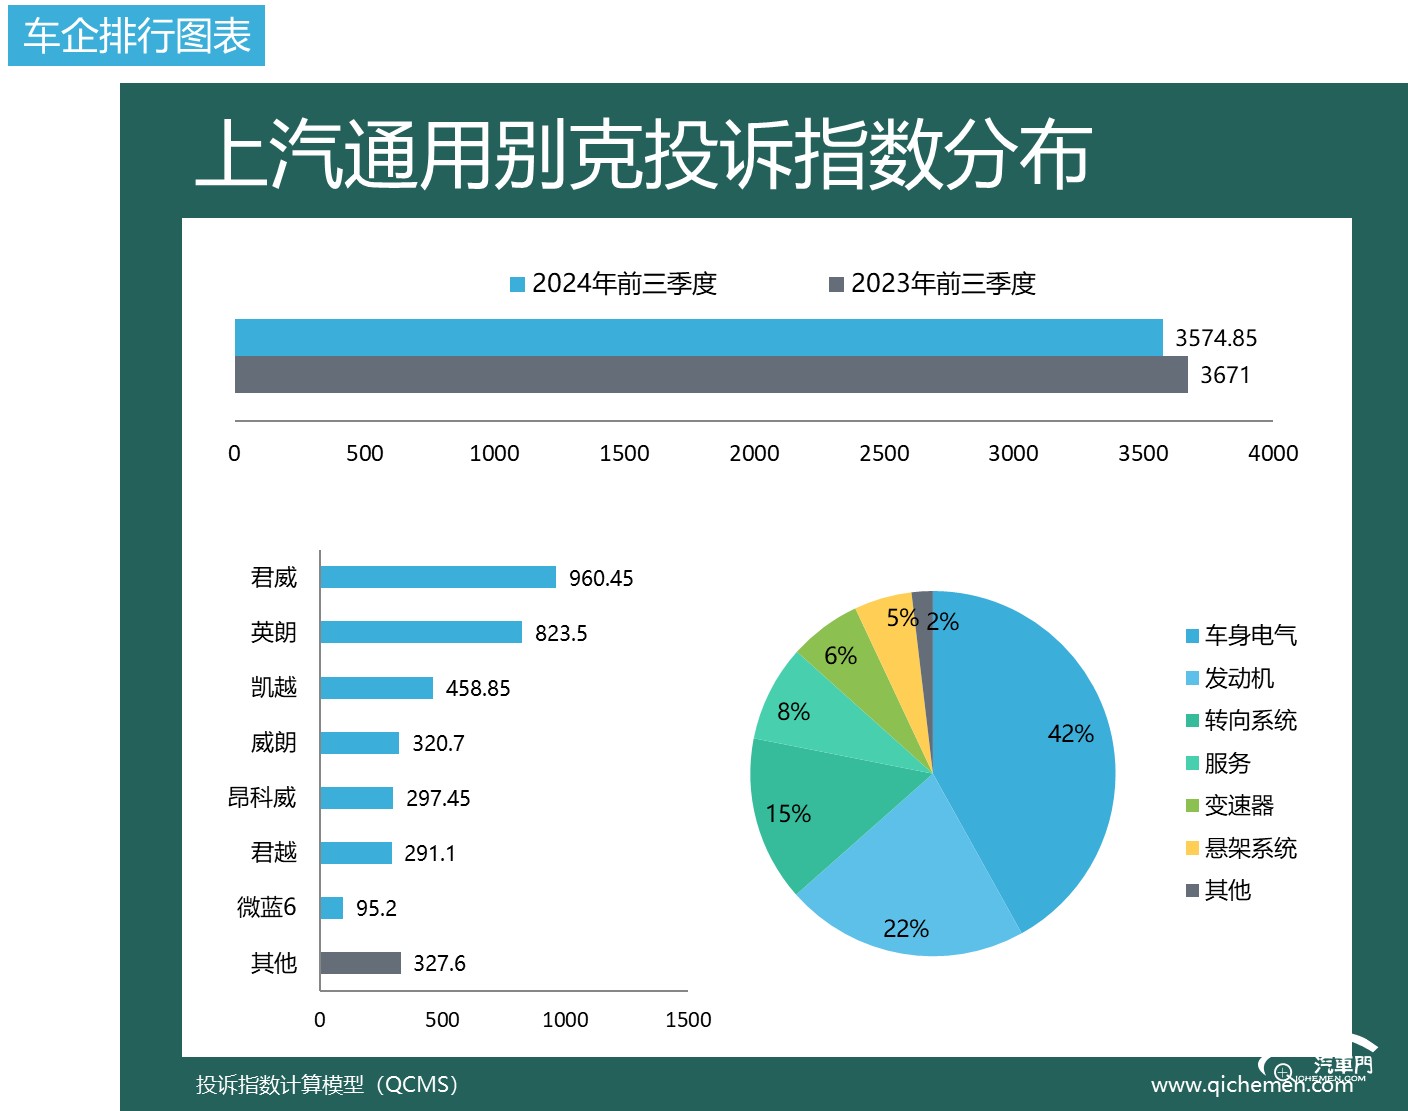This screenshot has width=1408, height=1111.
Task: Click the value 3574.85
Action: [x=1216, y=338]
